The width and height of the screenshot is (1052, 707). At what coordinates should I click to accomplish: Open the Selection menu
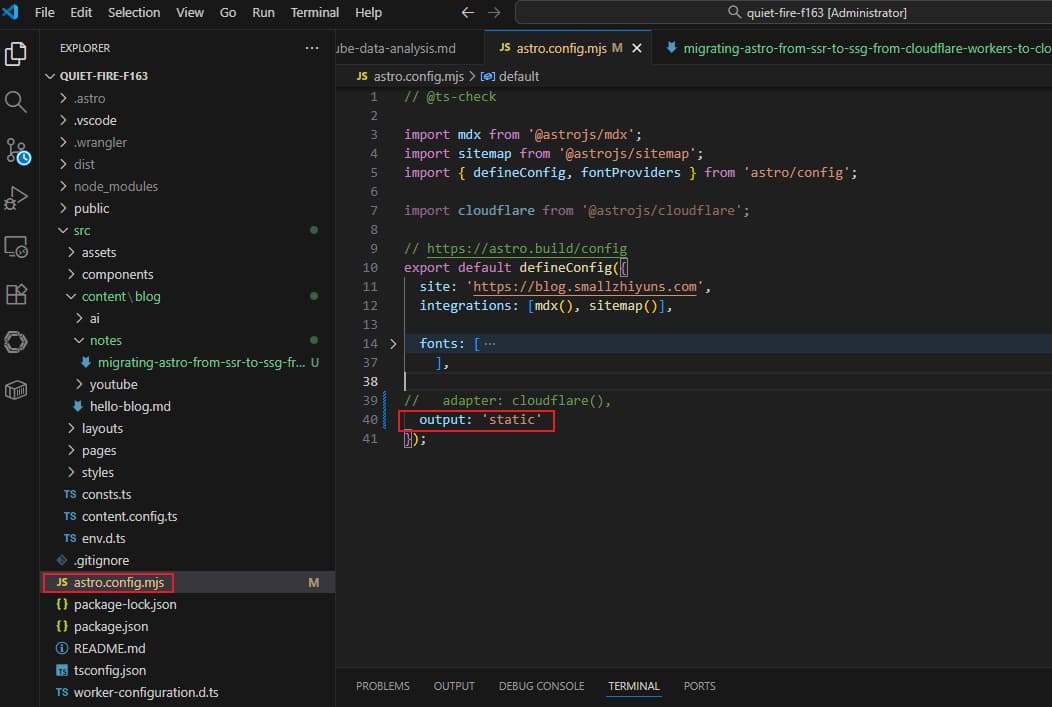coord(133,13)
